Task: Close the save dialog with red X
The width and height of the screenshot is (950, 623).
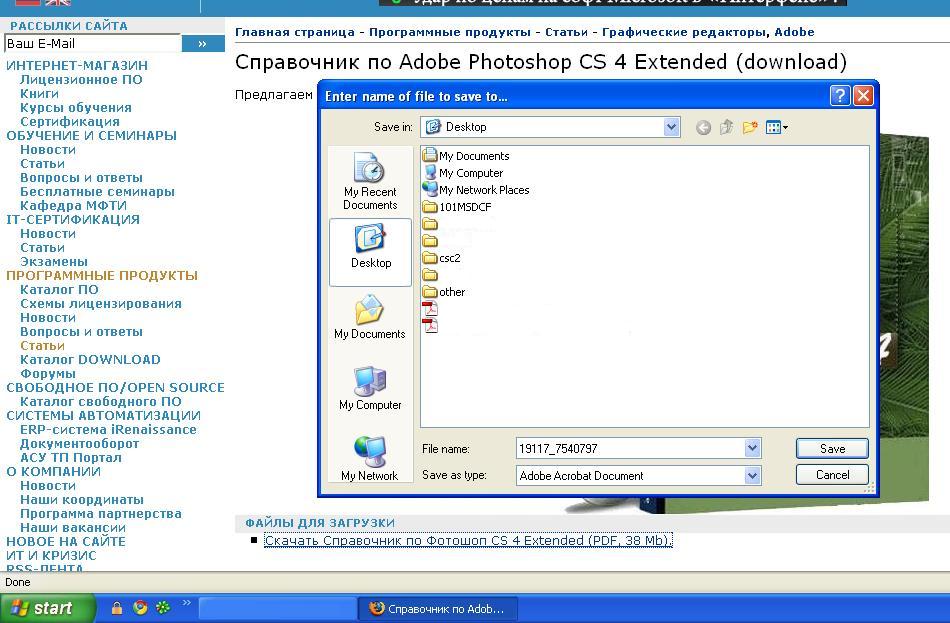Action: (863, 96)
